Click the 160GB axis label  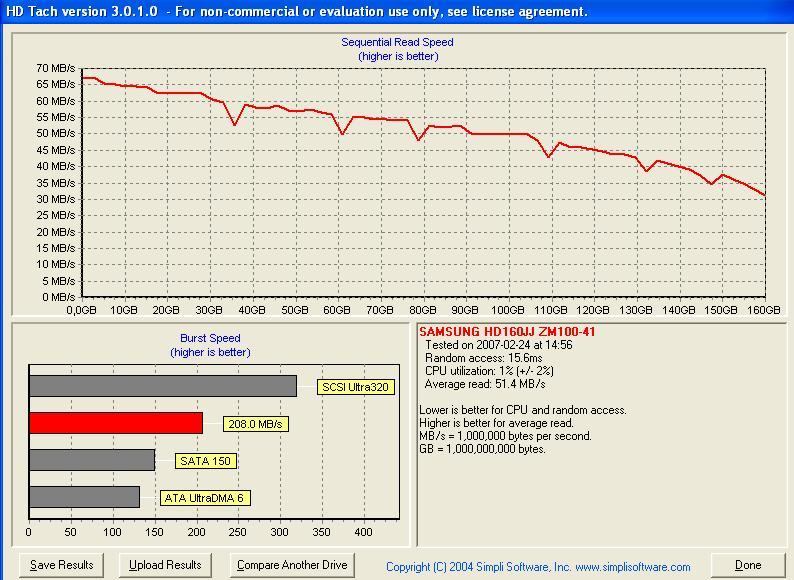pyautogui.click(x=763, y=310)
